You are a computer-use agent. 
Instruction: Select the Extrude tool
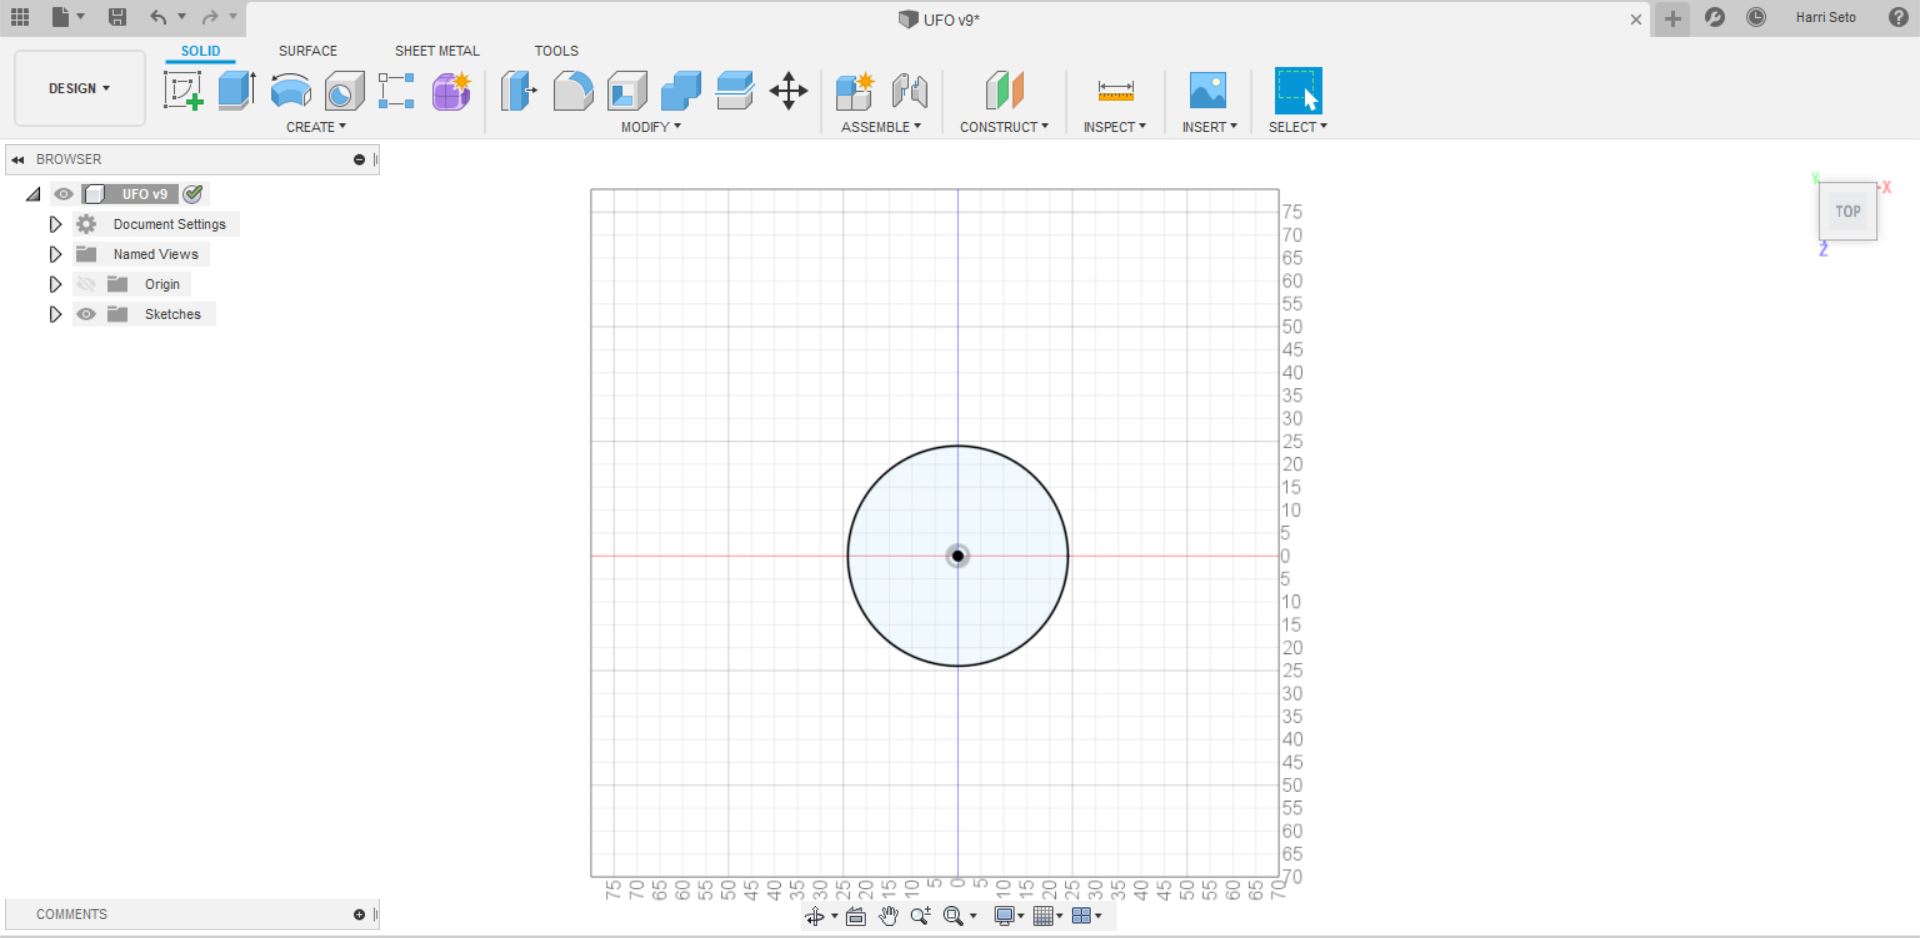coord(237,91)
